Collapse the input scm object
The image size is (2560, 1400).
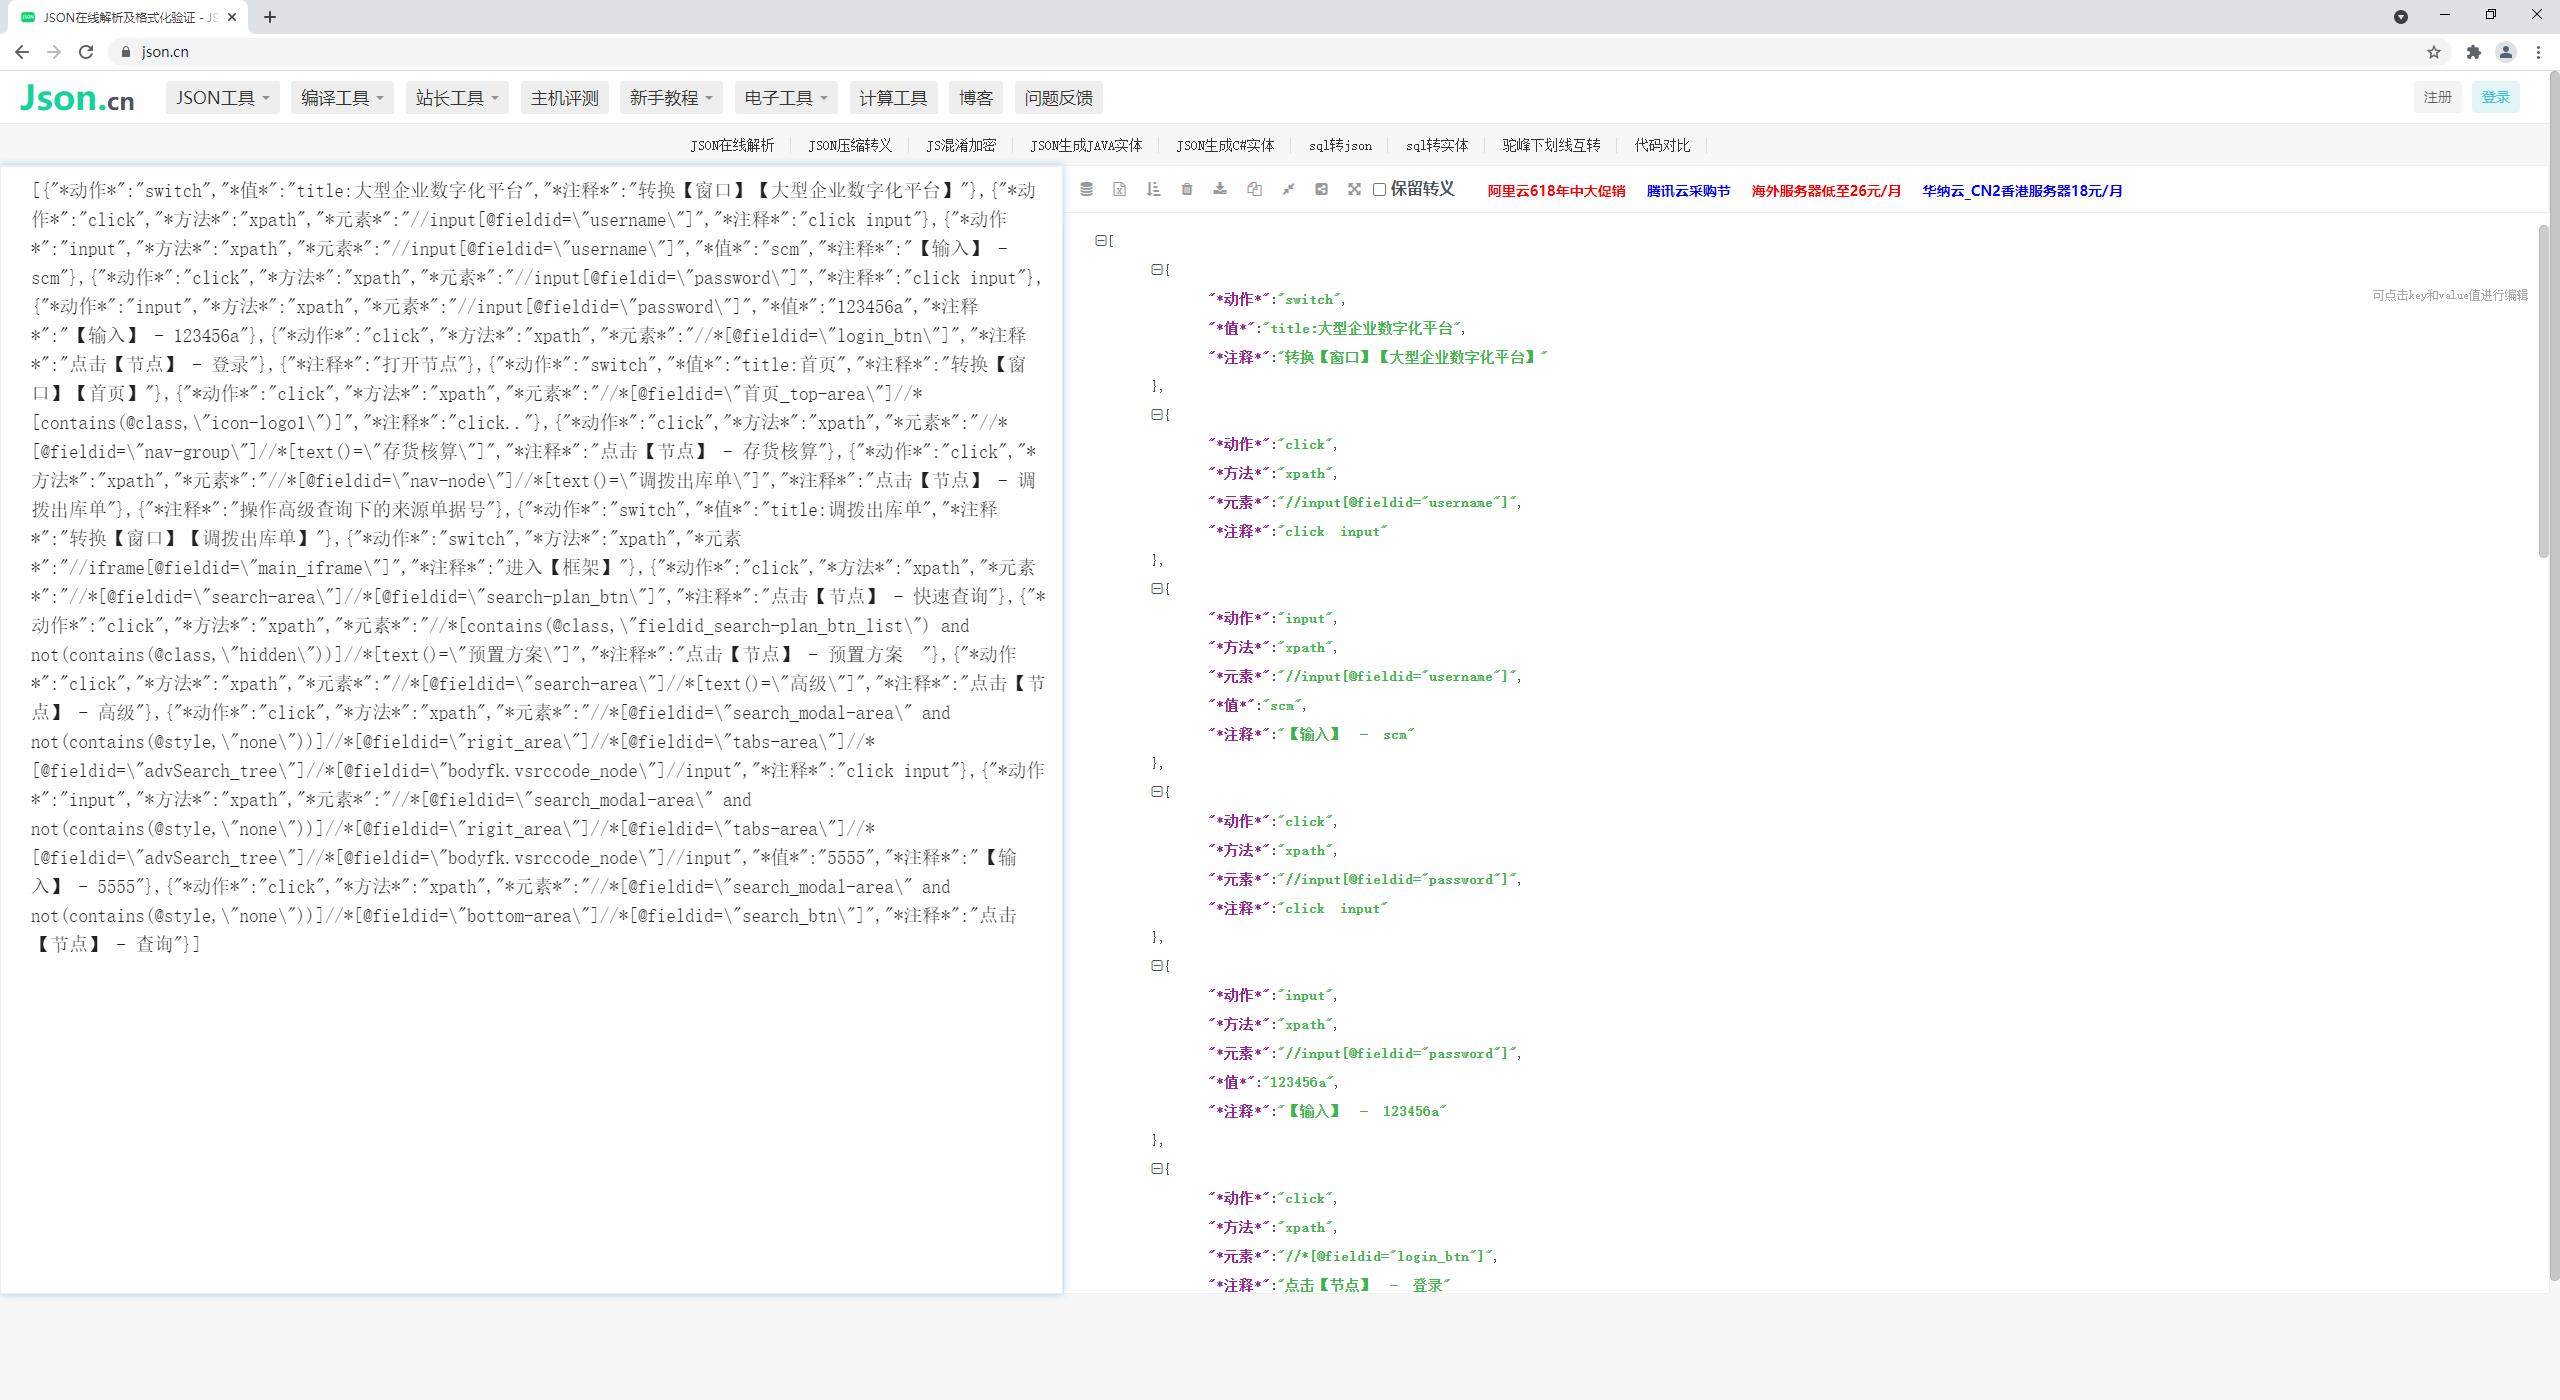click(x=1156, y=588)
